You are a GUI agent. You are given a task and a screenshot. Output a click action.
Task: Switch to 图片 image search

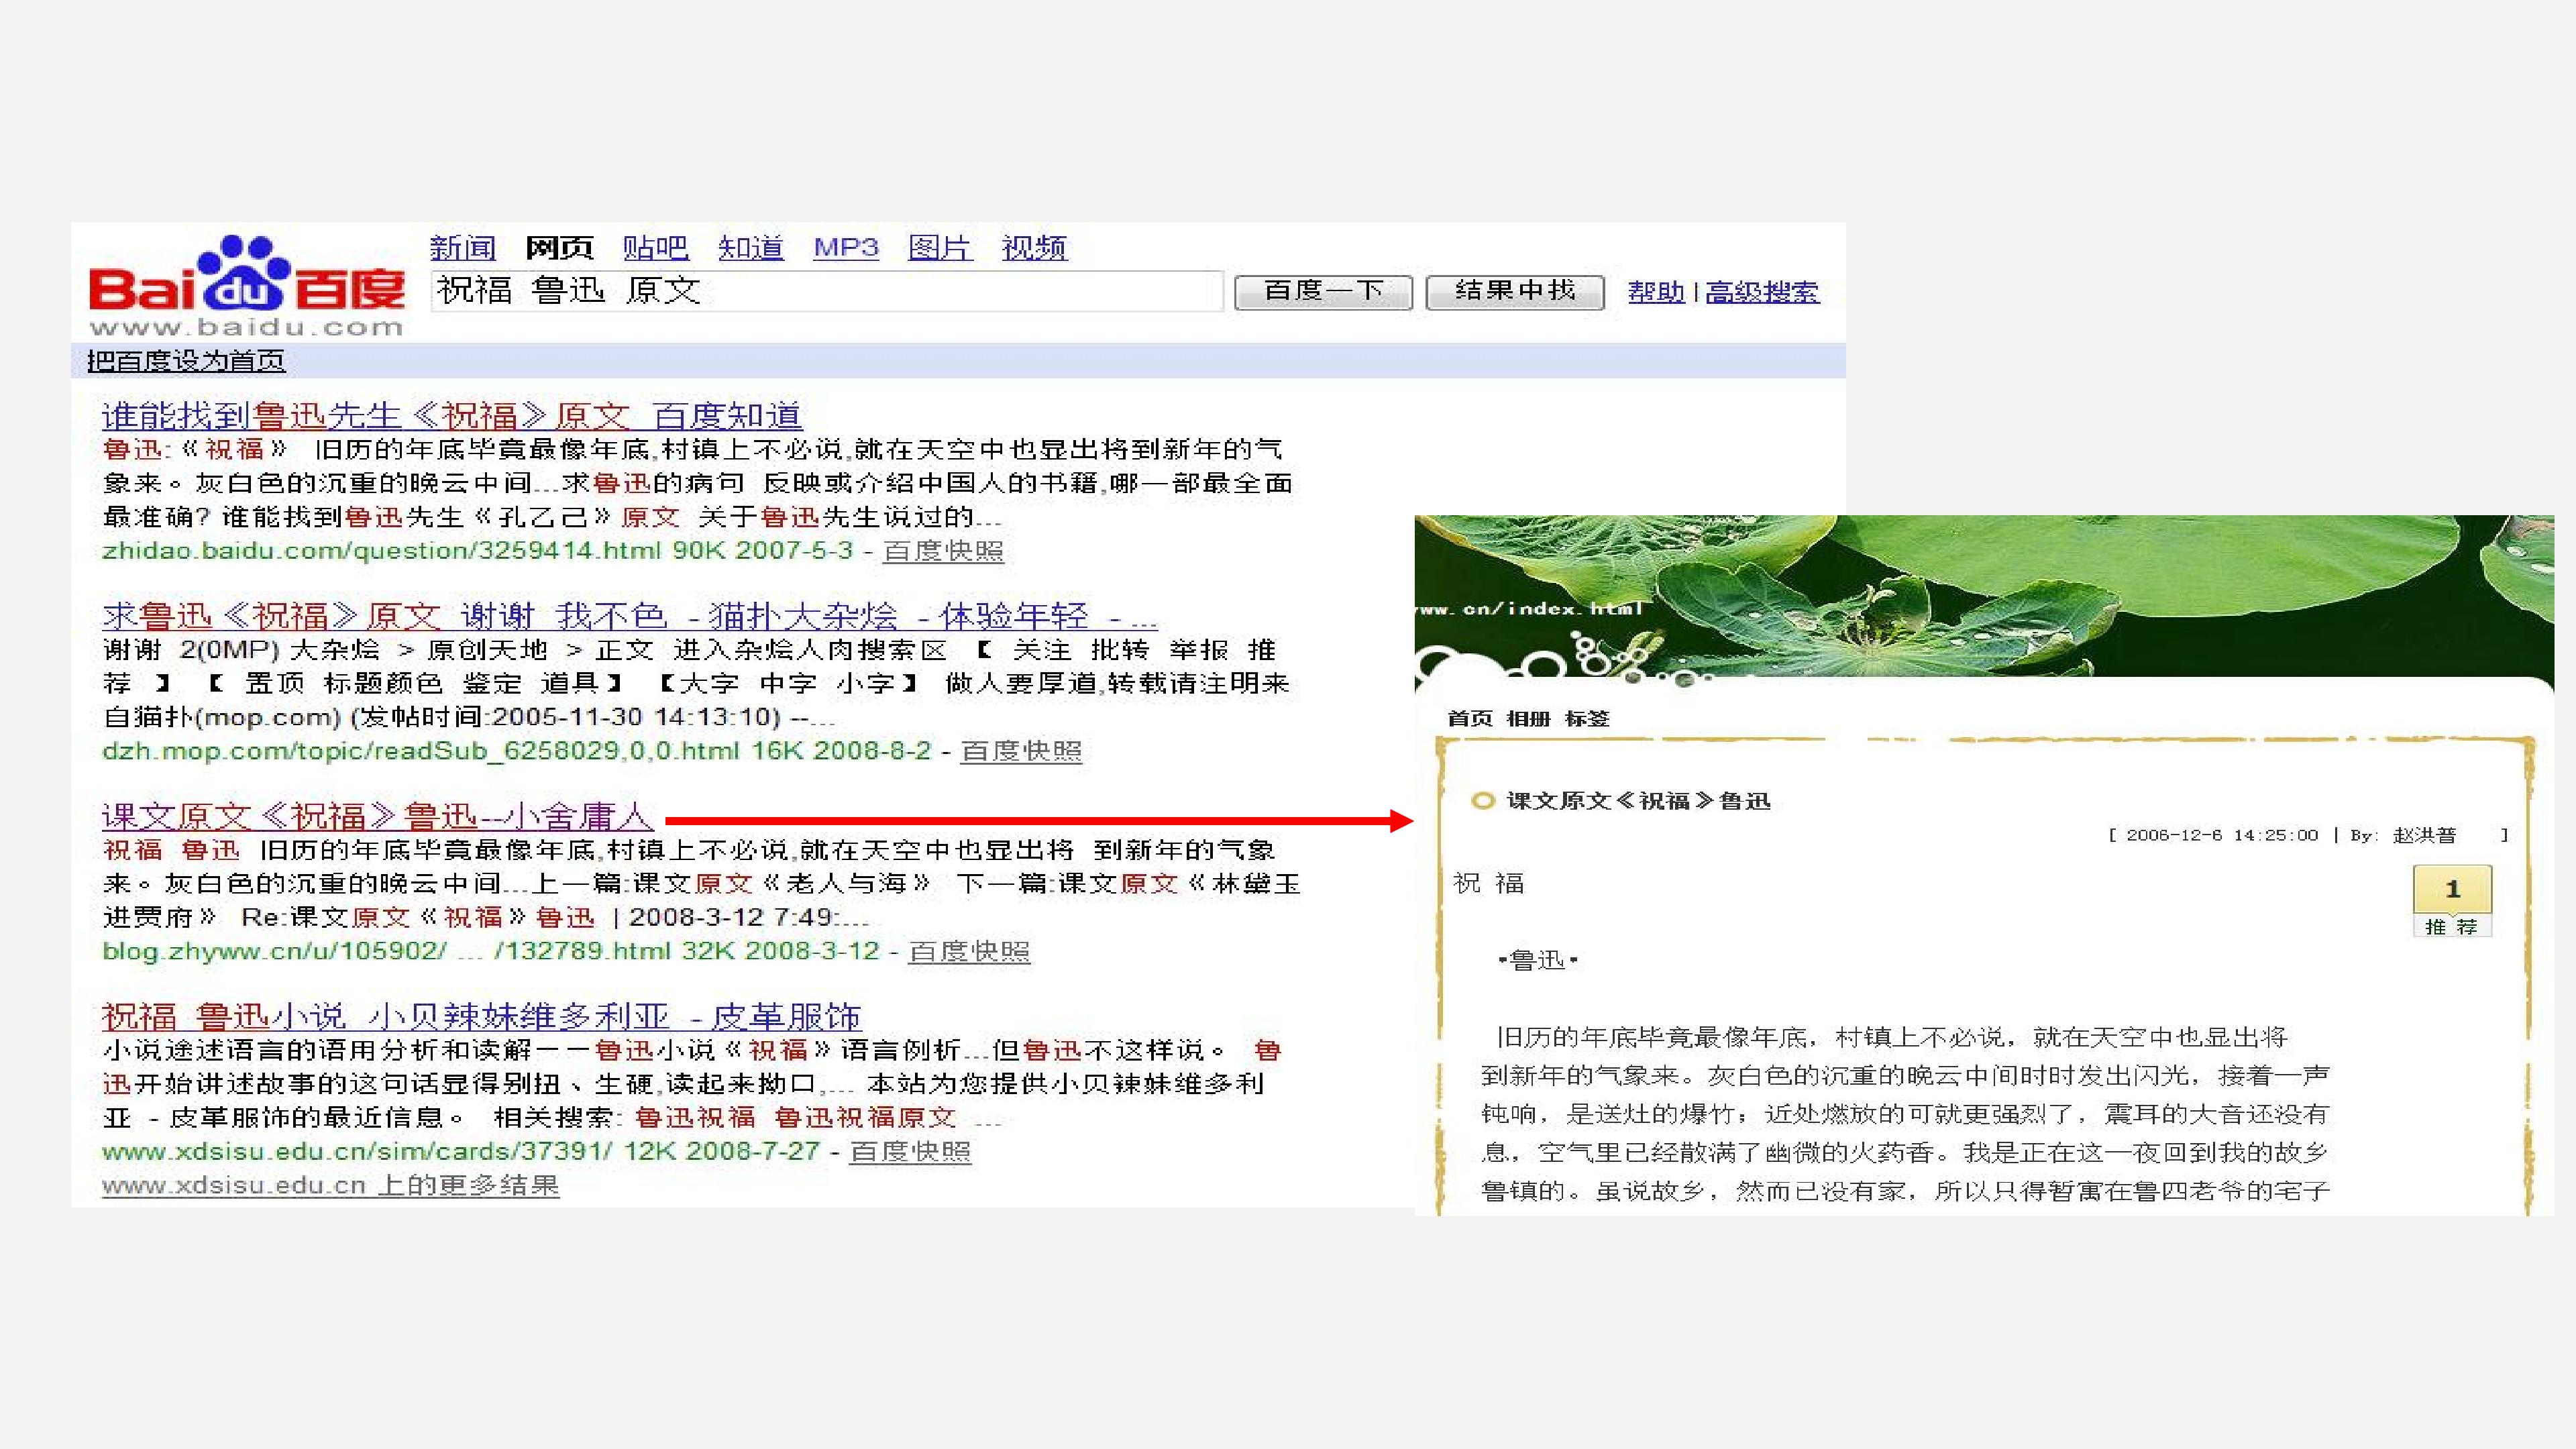tap(940, 247)
